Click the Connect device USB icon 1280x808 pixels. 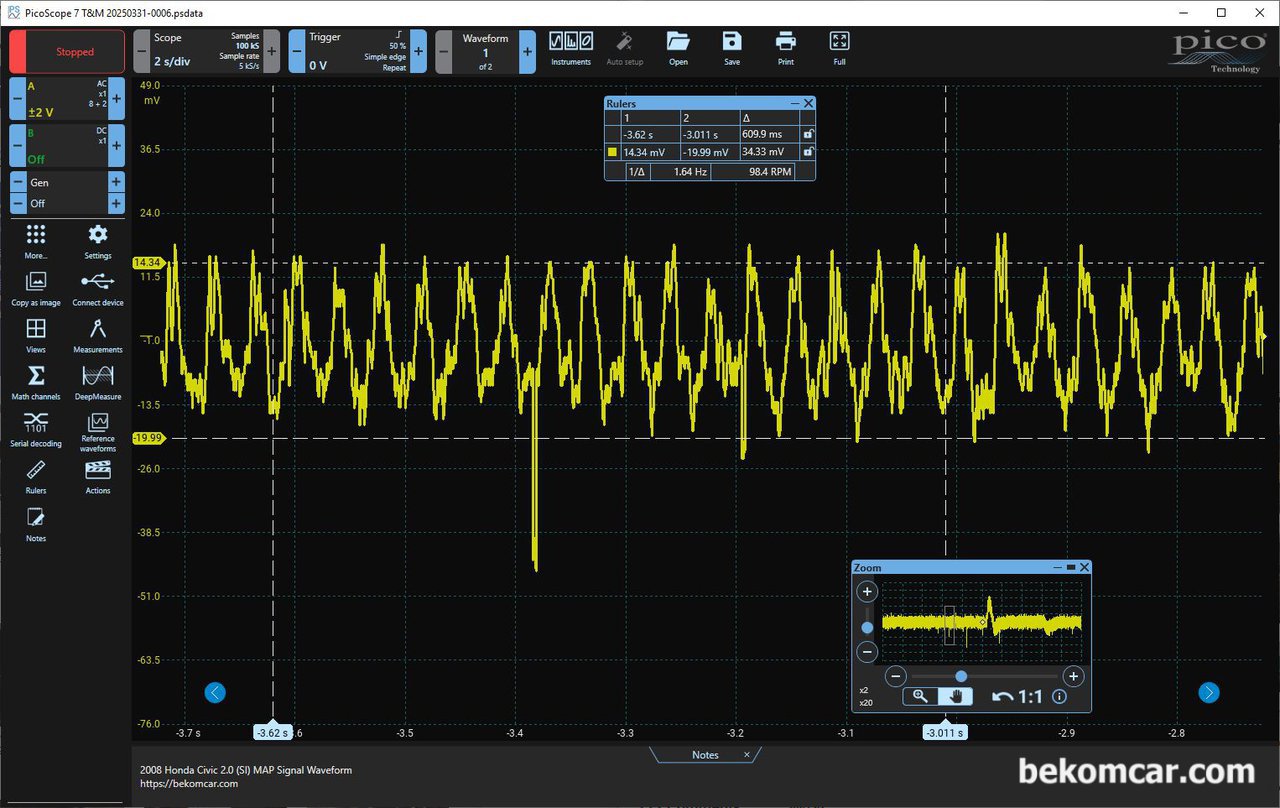tap(98, 287)
